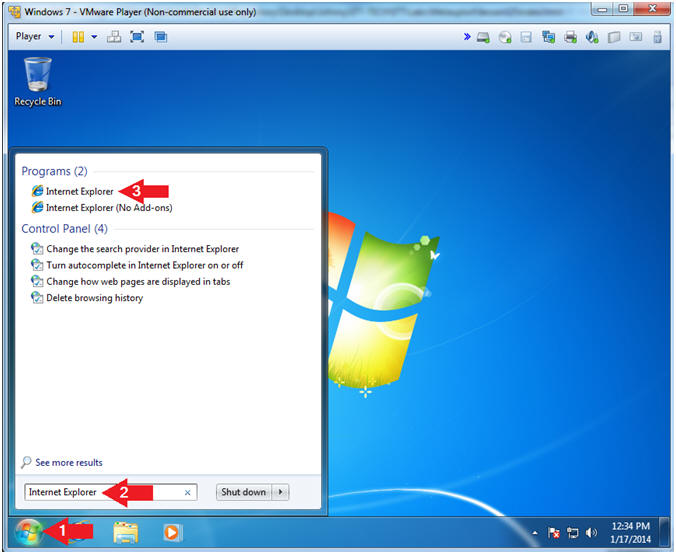Screen dimensions: 676x554
Task: Launch Internet Explorer (No Add-ons)
Action: click(x=102, y=207)
